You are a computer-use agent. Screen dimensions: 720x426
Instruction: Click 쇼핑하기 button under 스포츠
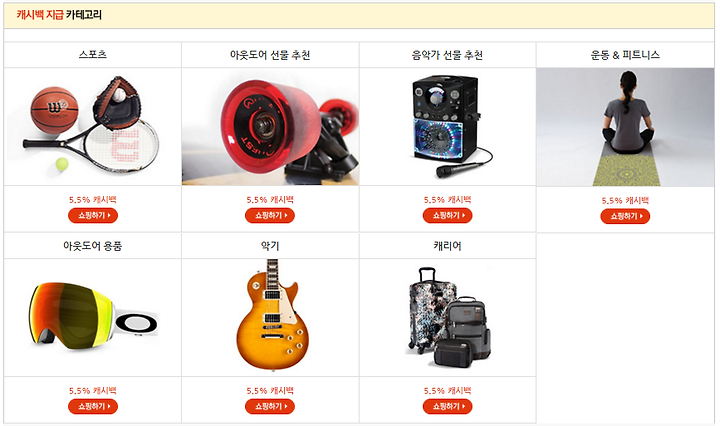pos(93,215)
